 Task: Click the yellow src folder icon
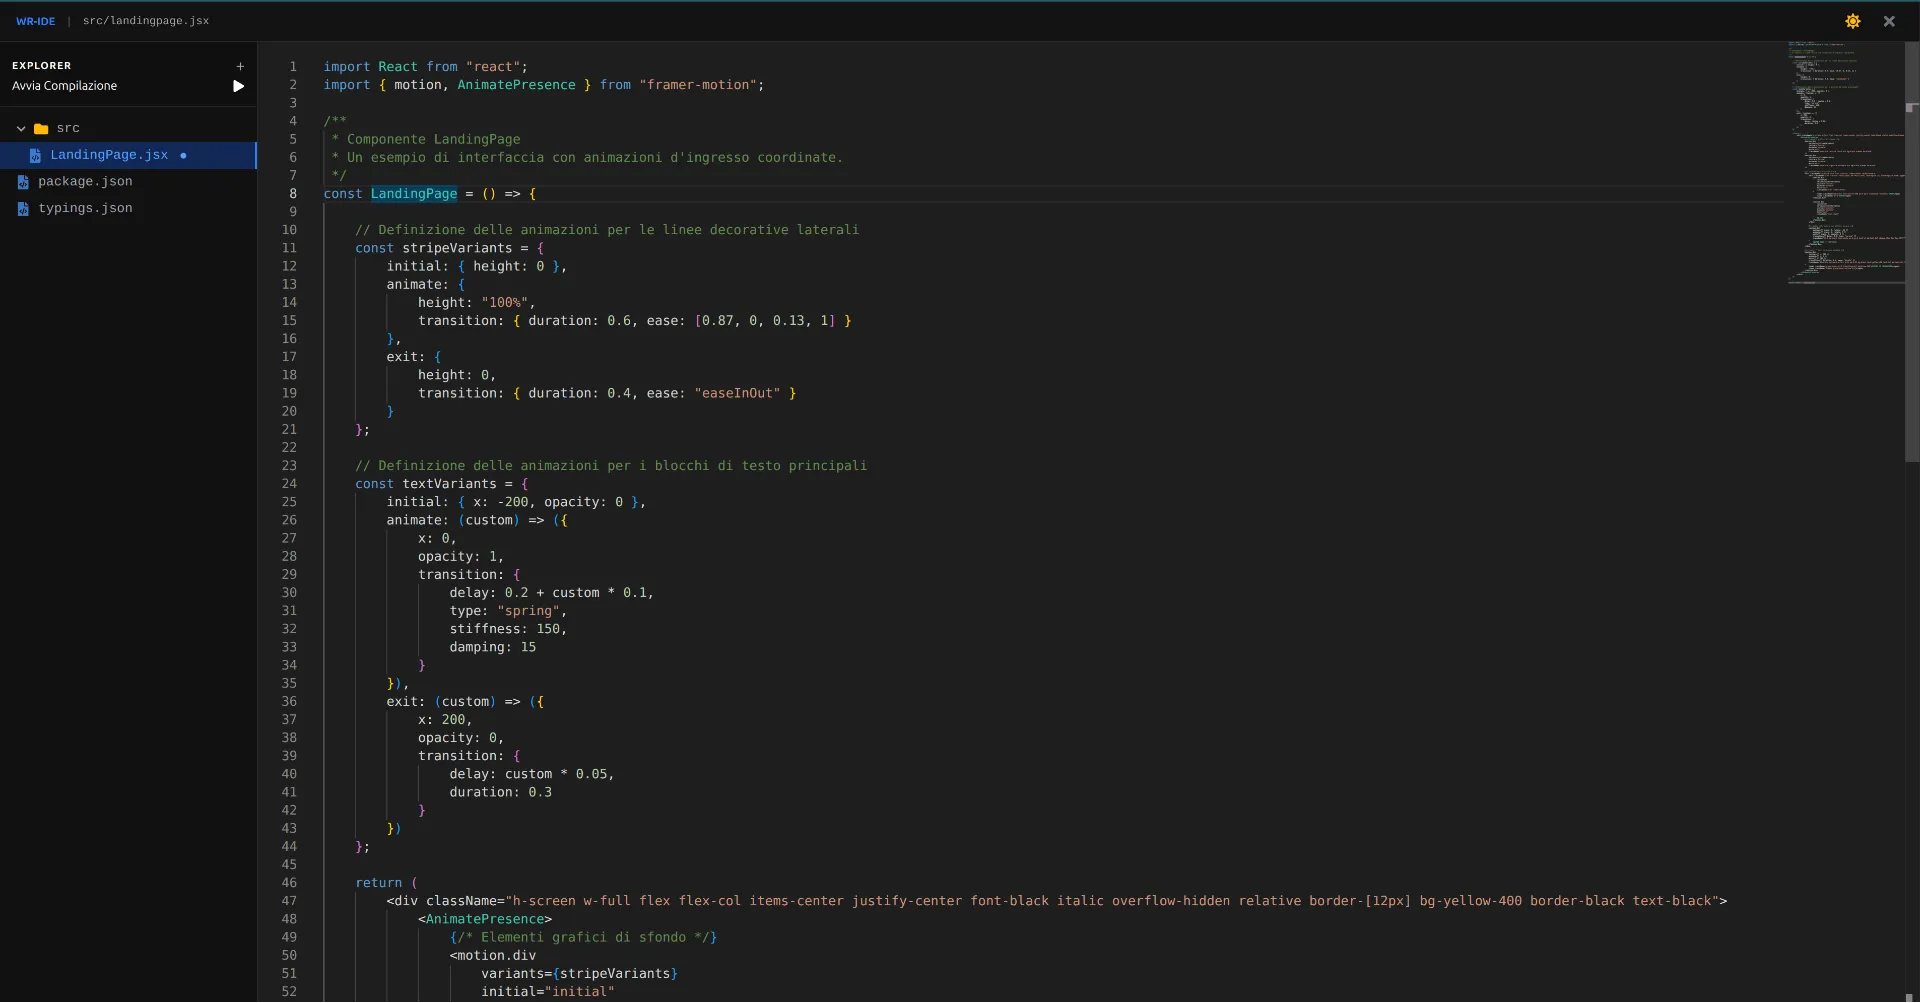tap(41, 129)
